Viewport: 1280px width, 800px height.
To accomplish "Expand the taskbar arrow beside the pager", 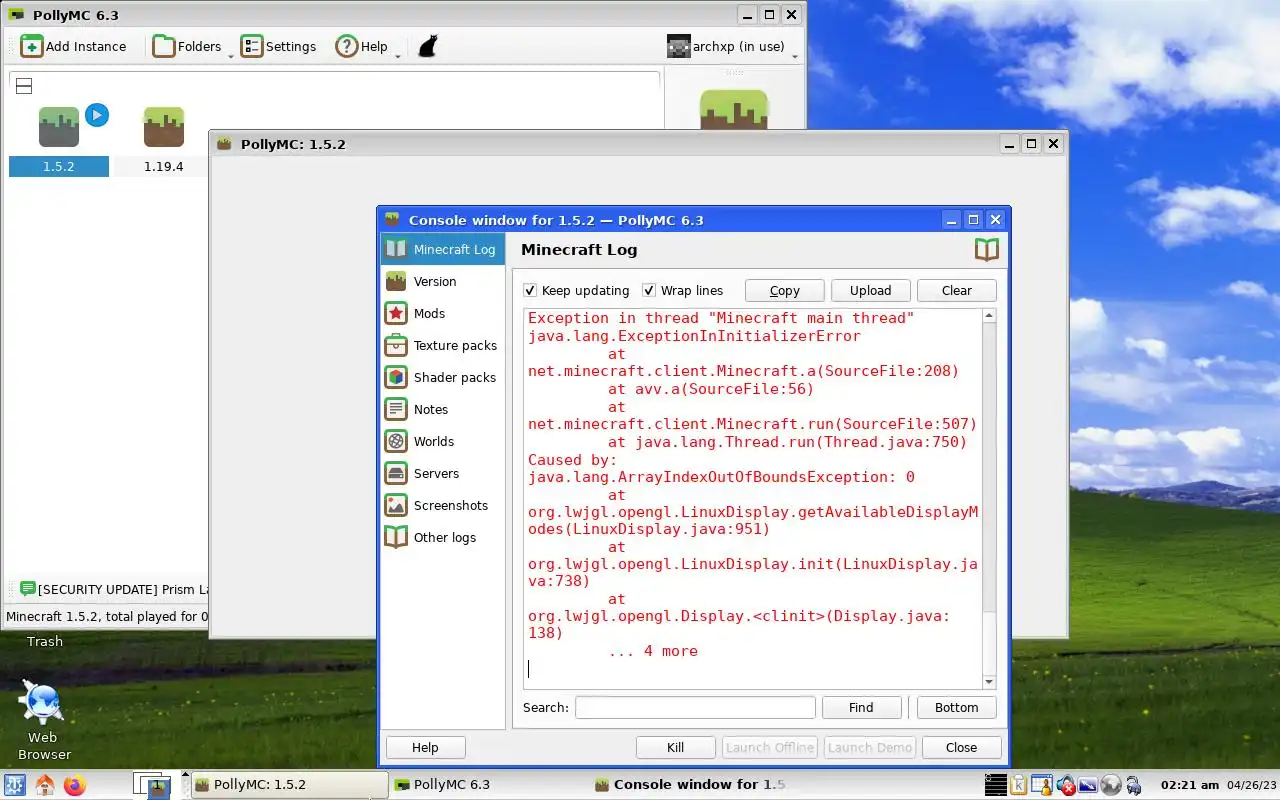I will [x=185, y=775].
